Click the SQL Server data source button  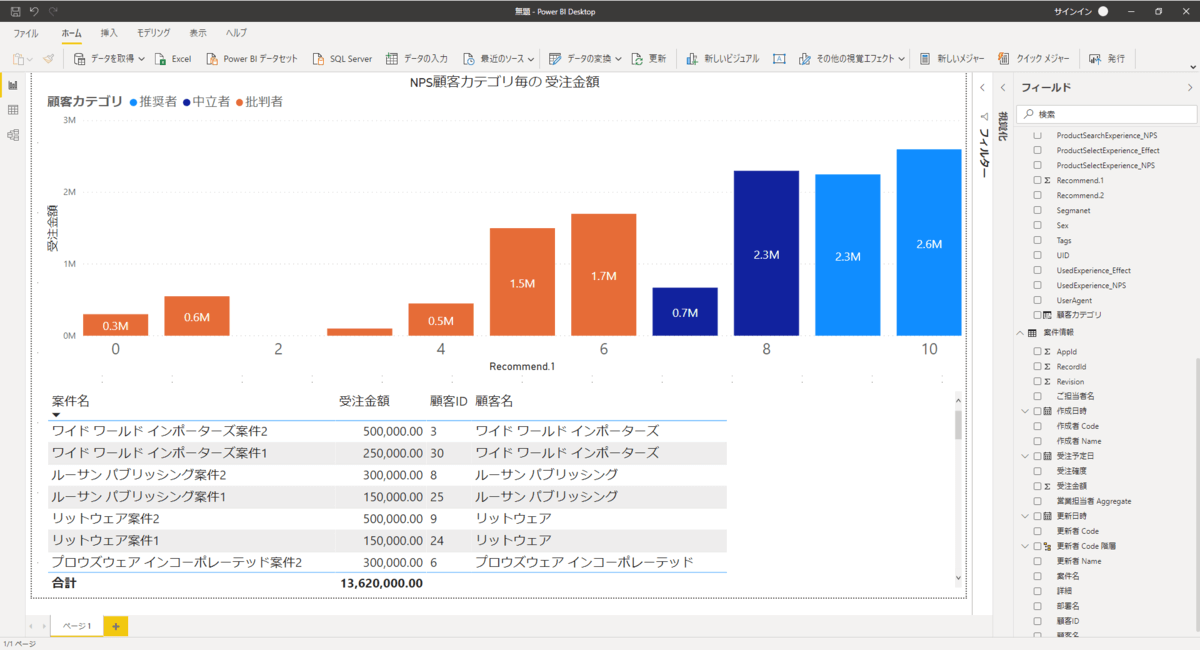(342, 59)
